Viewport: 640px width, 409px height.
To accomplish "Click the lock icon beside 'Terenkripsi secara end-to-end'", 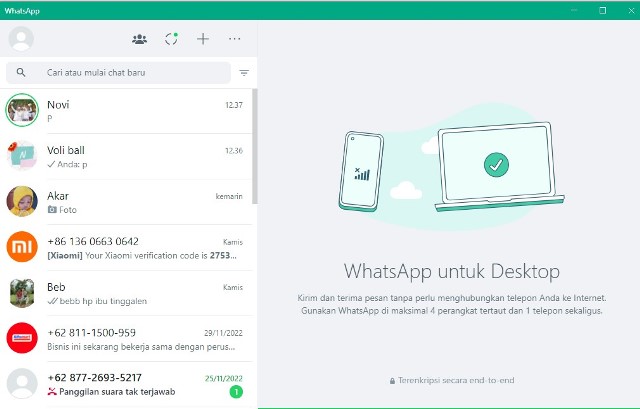I will [392, 380].
